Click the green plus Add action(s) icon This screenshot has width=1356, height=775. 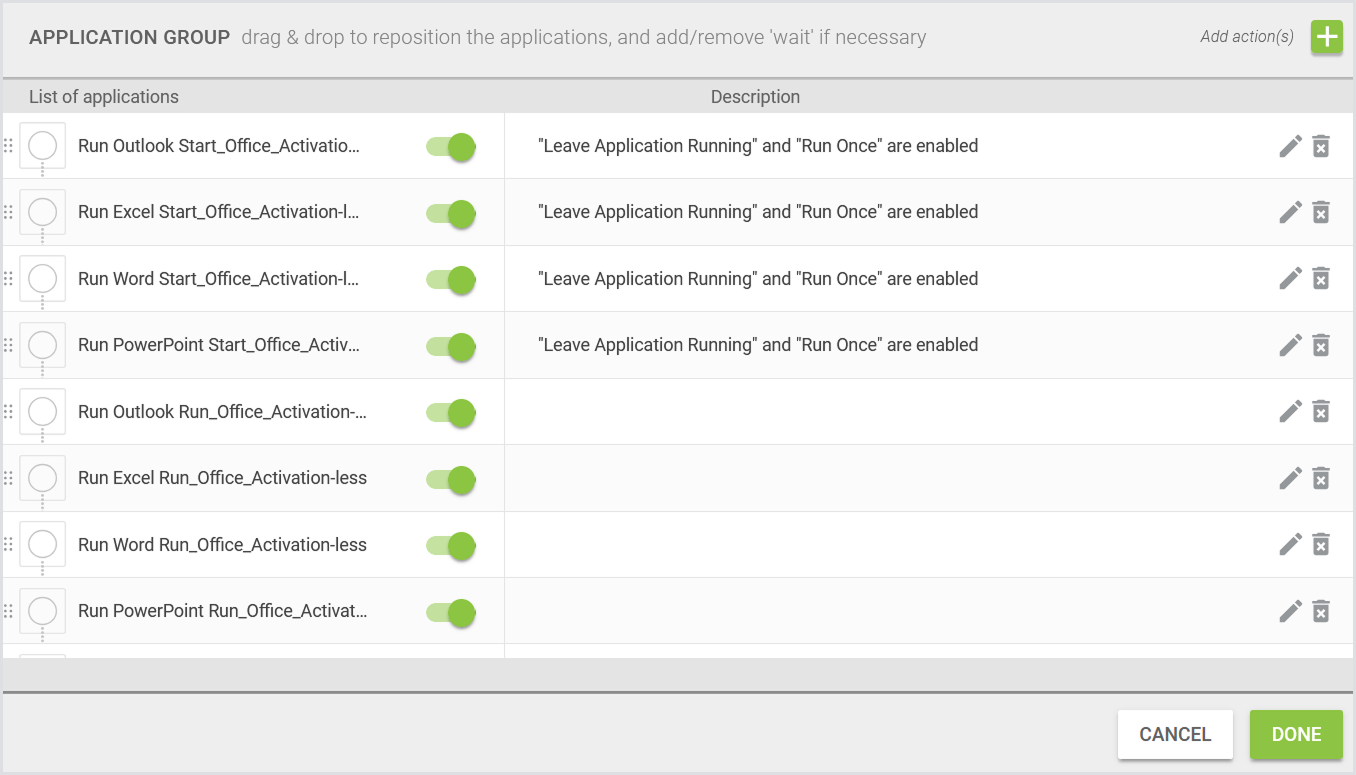point(1326,38)
